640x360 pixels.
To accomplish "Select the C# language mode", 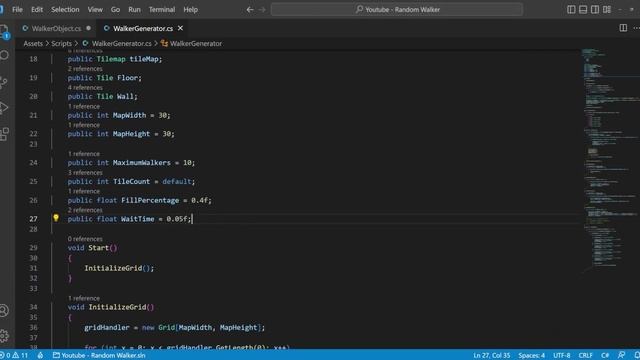I will [605, 356].
